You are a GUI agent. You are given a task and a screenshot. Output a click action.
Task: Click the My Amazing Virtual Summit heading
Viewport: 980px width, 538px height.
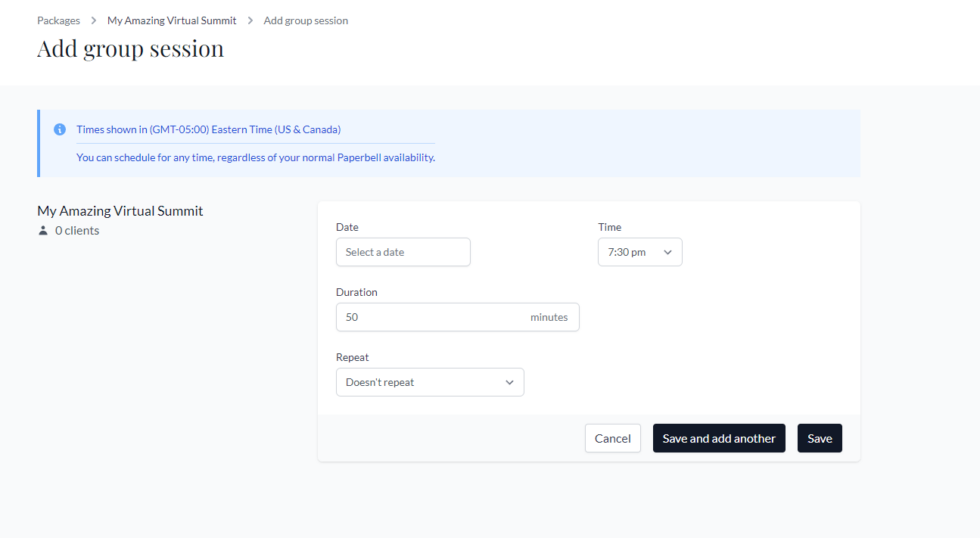pos(120,211)
